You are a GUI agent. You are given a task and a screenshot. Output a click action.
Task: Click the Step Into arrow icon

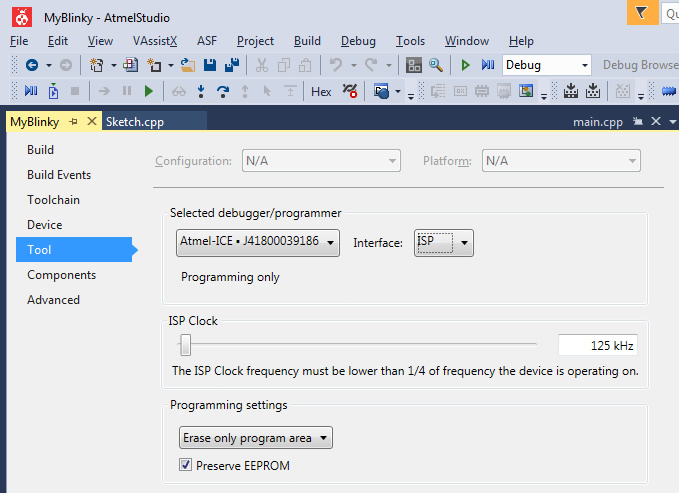pos(202,91)
